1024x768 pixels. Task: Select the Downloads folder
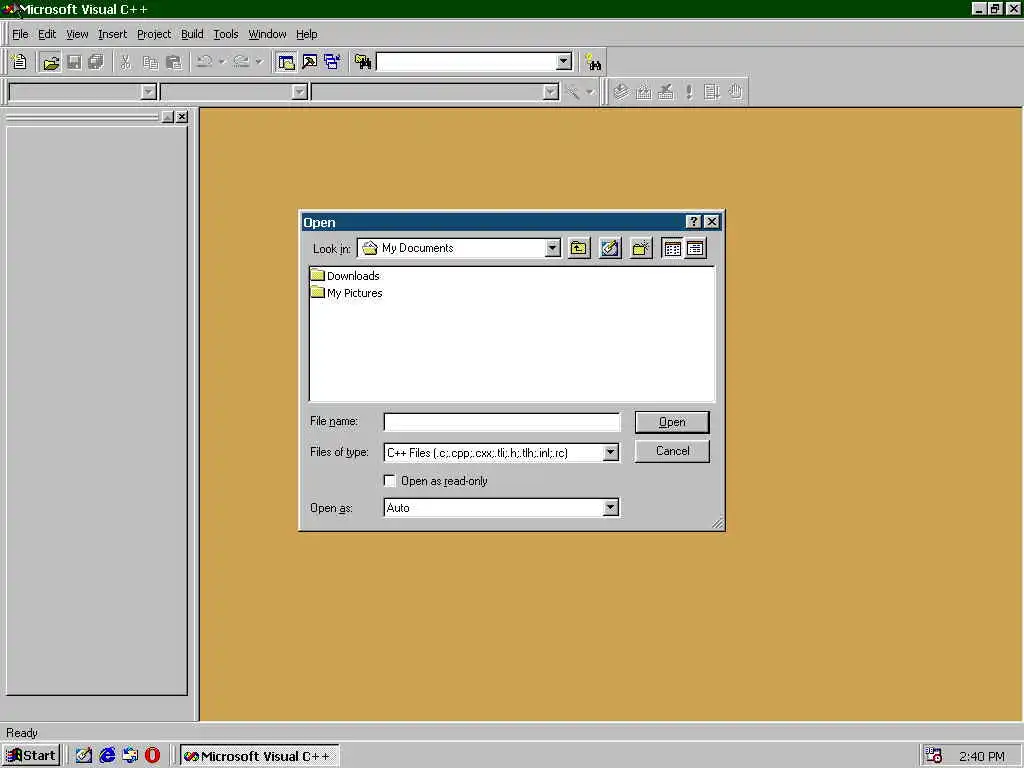pos(345,276)
